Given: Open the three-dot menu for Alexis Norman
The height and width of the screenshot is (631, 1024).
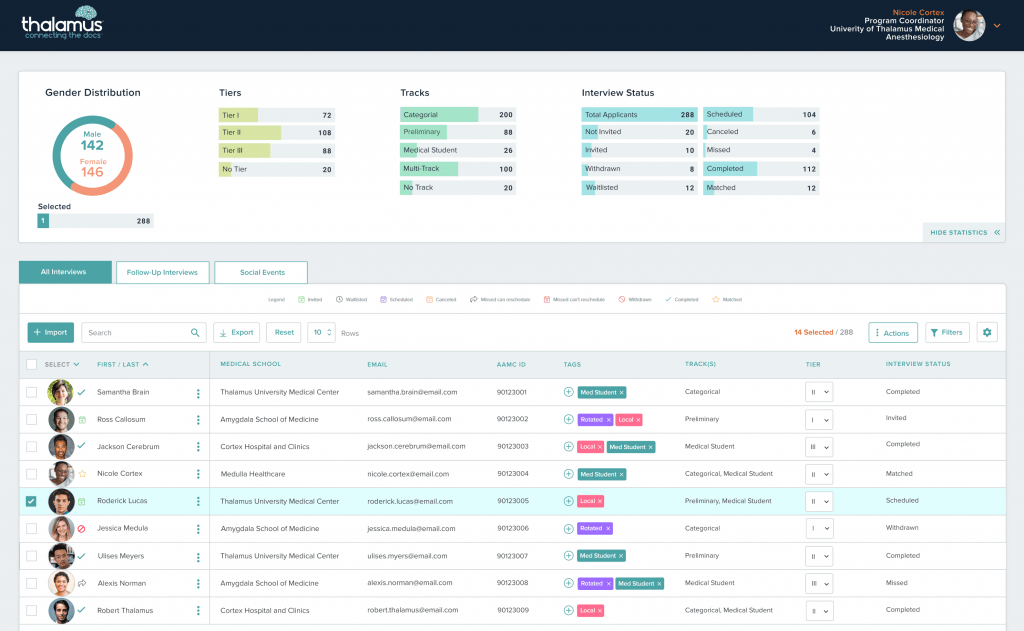Looking at the screenshot, I should 198,583.
